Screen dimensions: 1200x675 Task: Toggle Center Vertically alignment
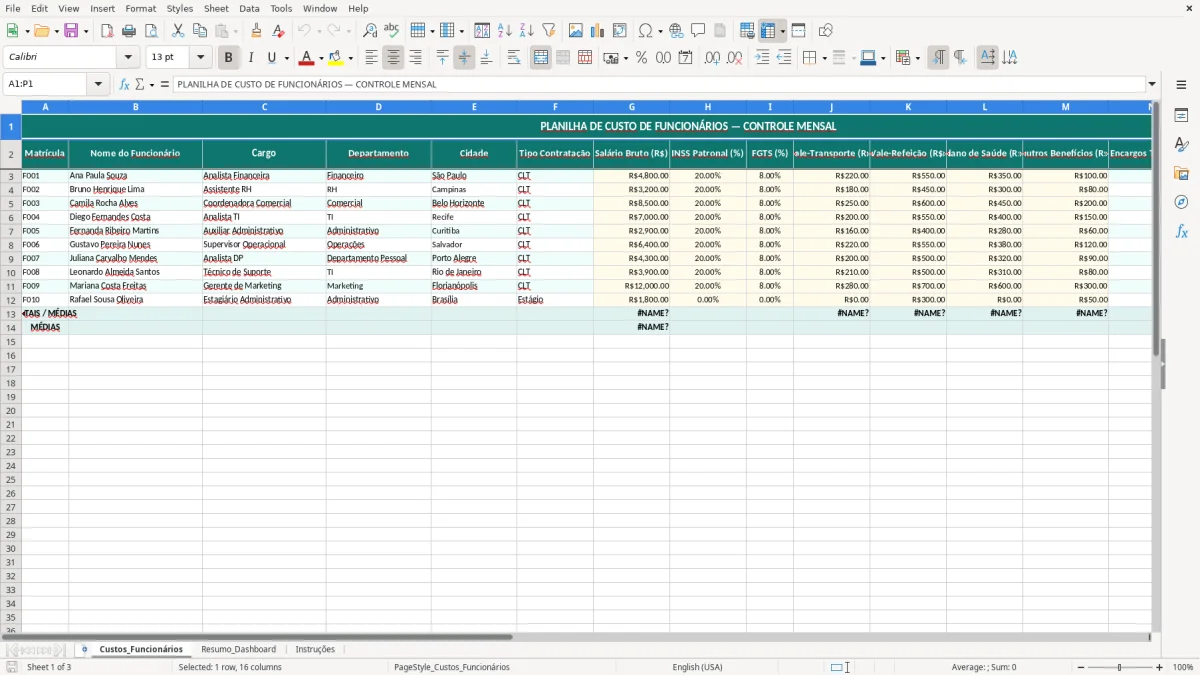[x=464, y=58]
